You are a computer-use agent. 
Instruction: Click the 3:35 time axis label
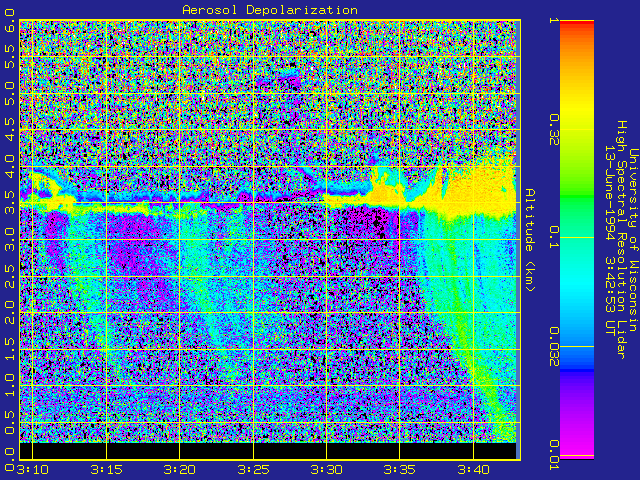point(400,470)
